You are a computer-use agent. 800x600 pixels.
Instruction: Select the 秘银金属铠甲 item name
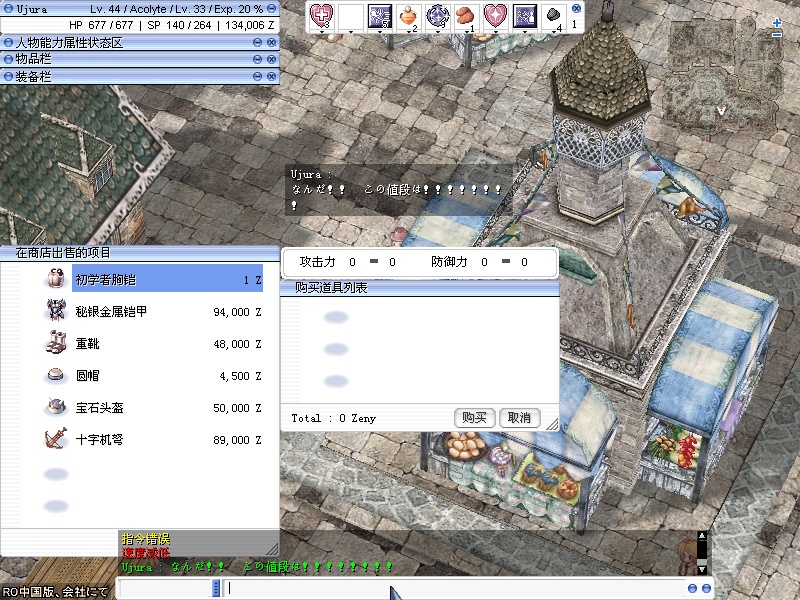click(111, 311)
